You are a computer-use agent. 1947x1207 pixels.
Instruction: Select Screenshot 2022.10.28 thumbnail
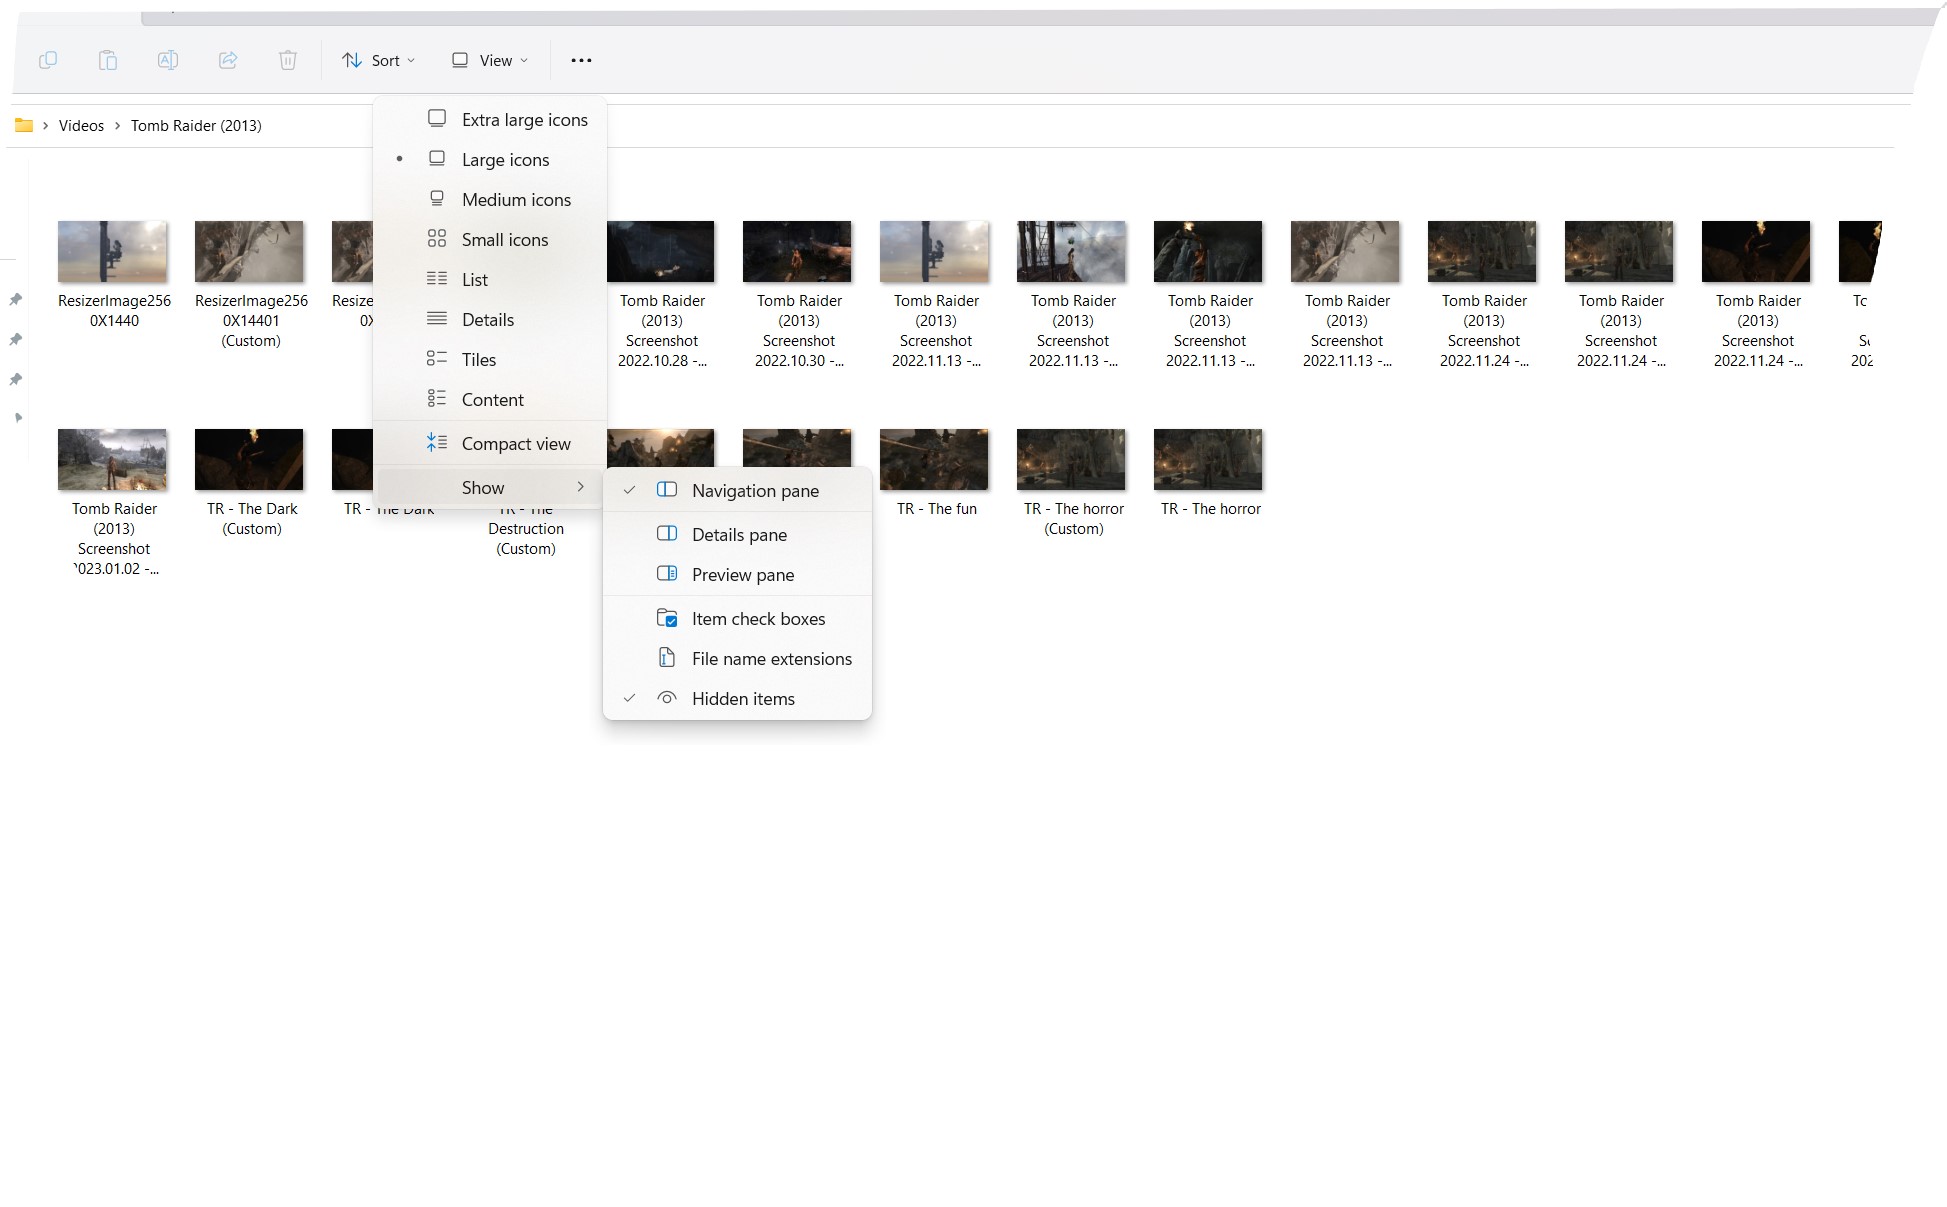pos(661,252)
